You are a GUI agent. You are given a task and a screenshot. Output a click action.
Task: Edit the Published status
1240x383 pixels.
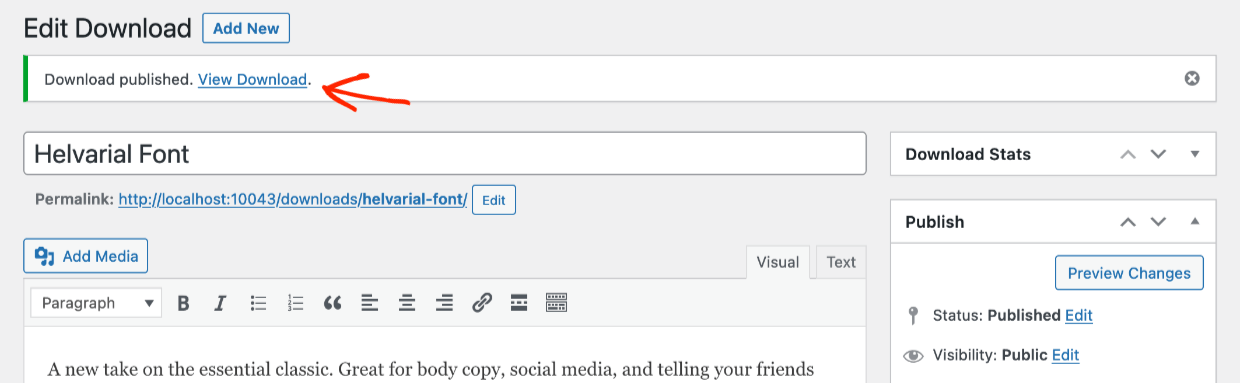click(1079, 315)
